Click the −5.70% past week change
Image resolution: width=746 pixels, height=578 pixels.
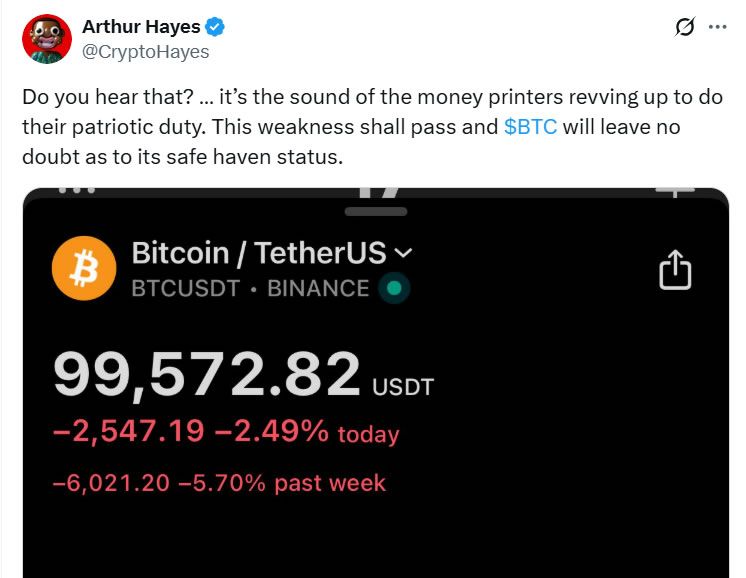tap(222, 483)
